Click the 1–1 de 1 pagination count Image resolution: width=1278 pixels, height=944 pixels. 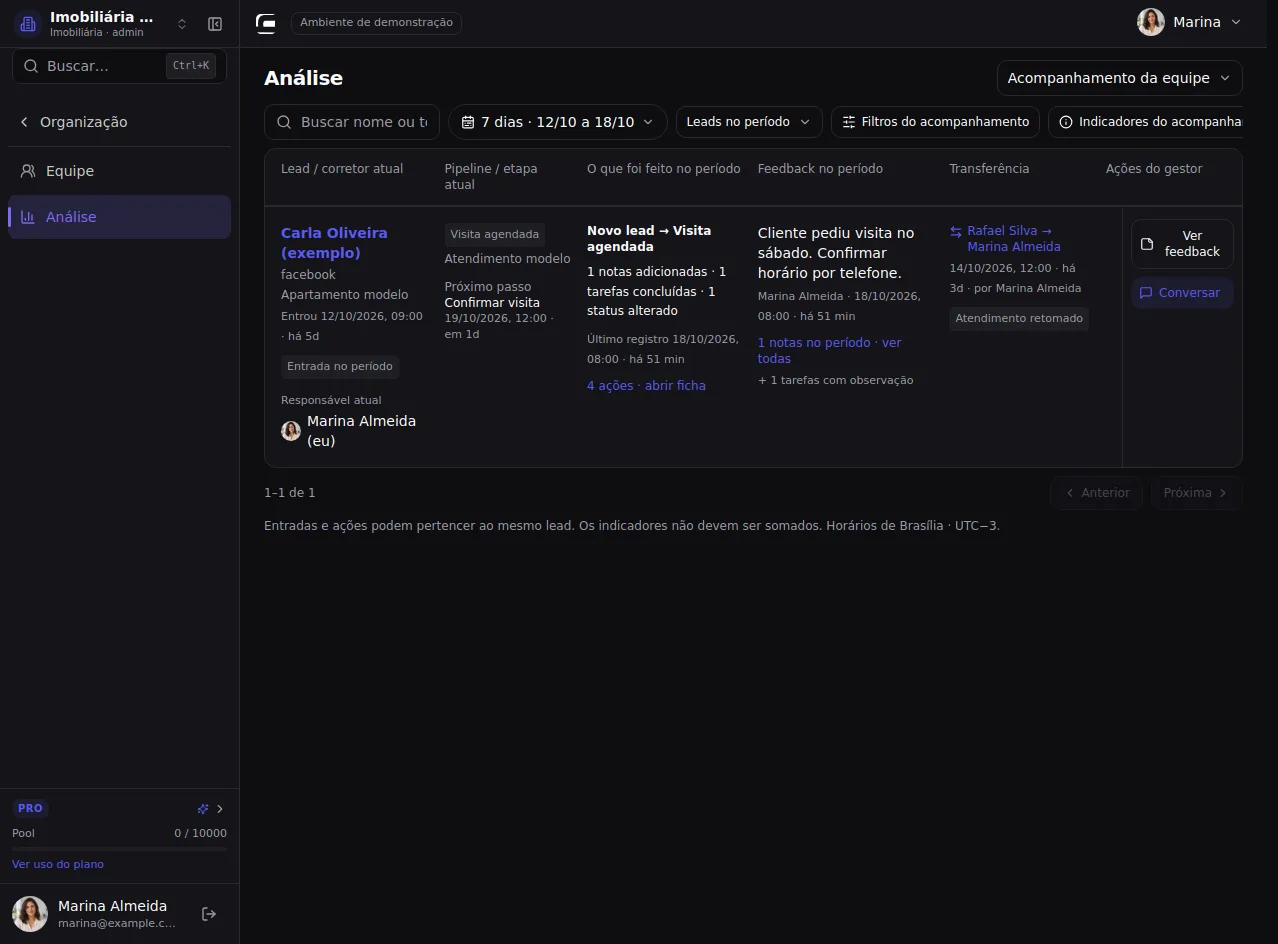click(290, 493)
